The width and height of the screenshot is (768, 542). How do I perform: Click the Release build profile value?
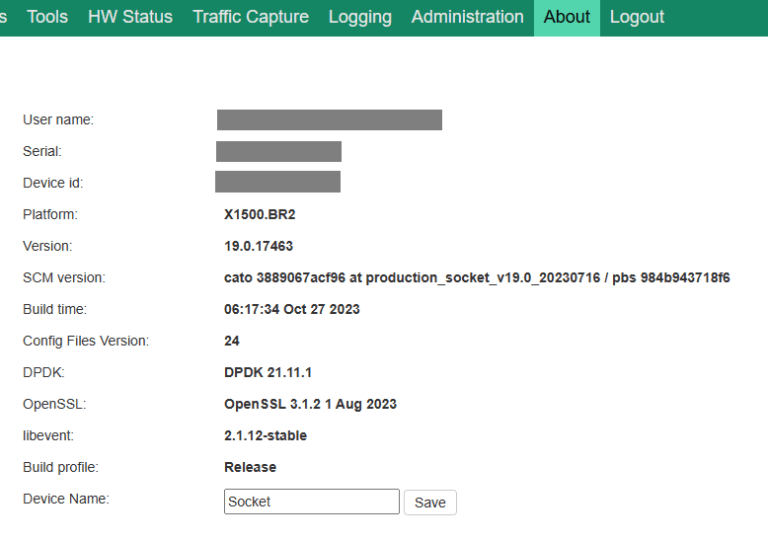(x=250, y=468)
